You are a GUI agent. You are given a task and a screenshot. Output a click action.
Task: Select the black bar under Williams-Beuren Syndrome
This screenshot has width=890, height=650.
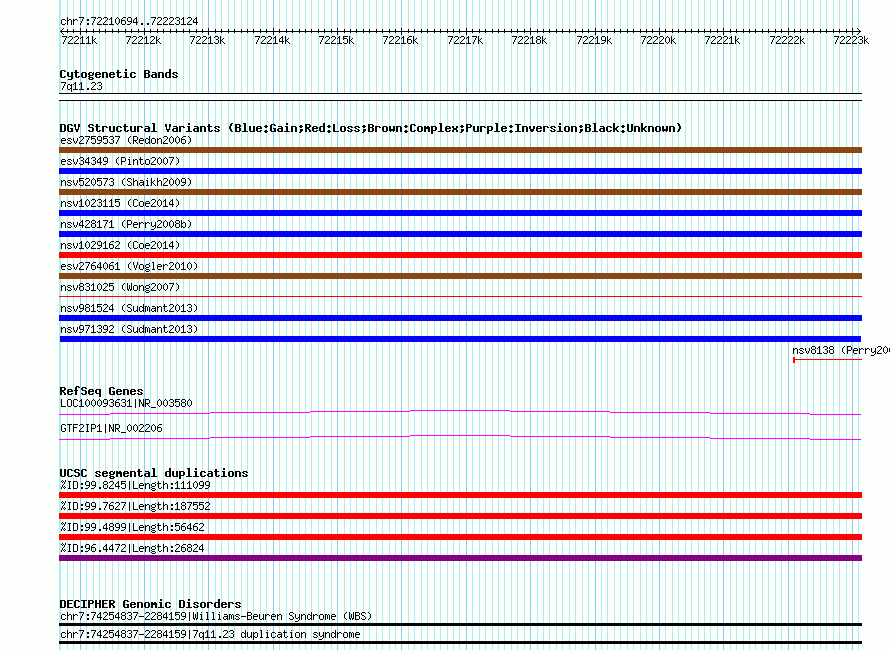(x=460, y=624)
